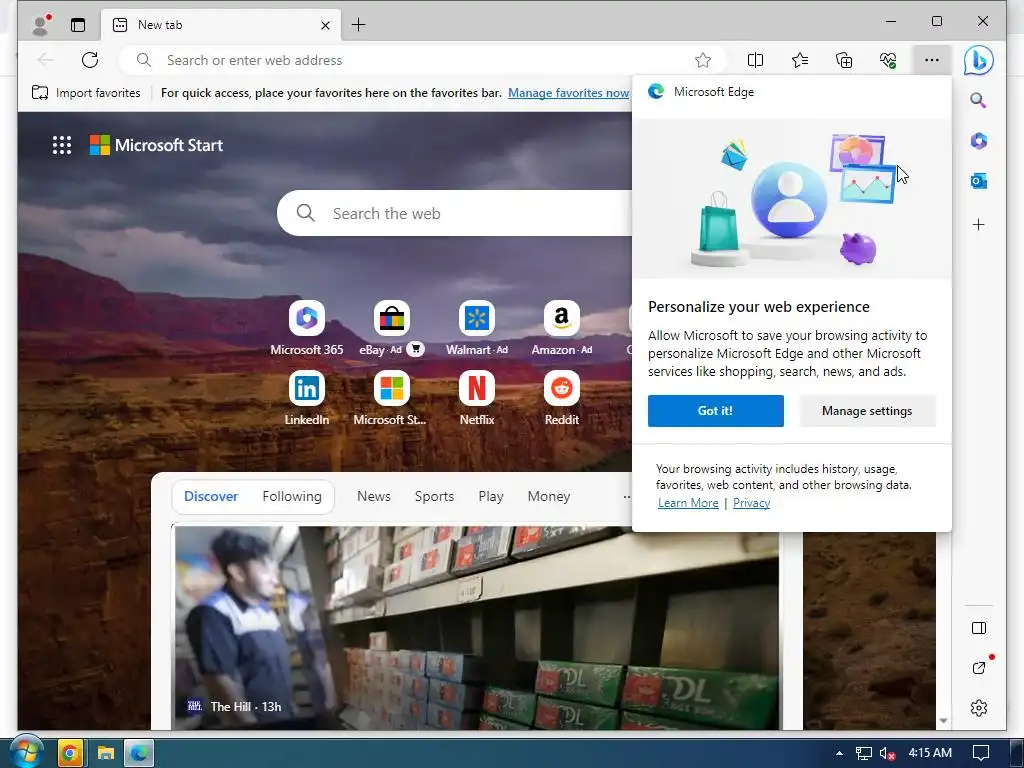Refresh the page
Viewport: 1024px width, 768px height.
(90, 60)
